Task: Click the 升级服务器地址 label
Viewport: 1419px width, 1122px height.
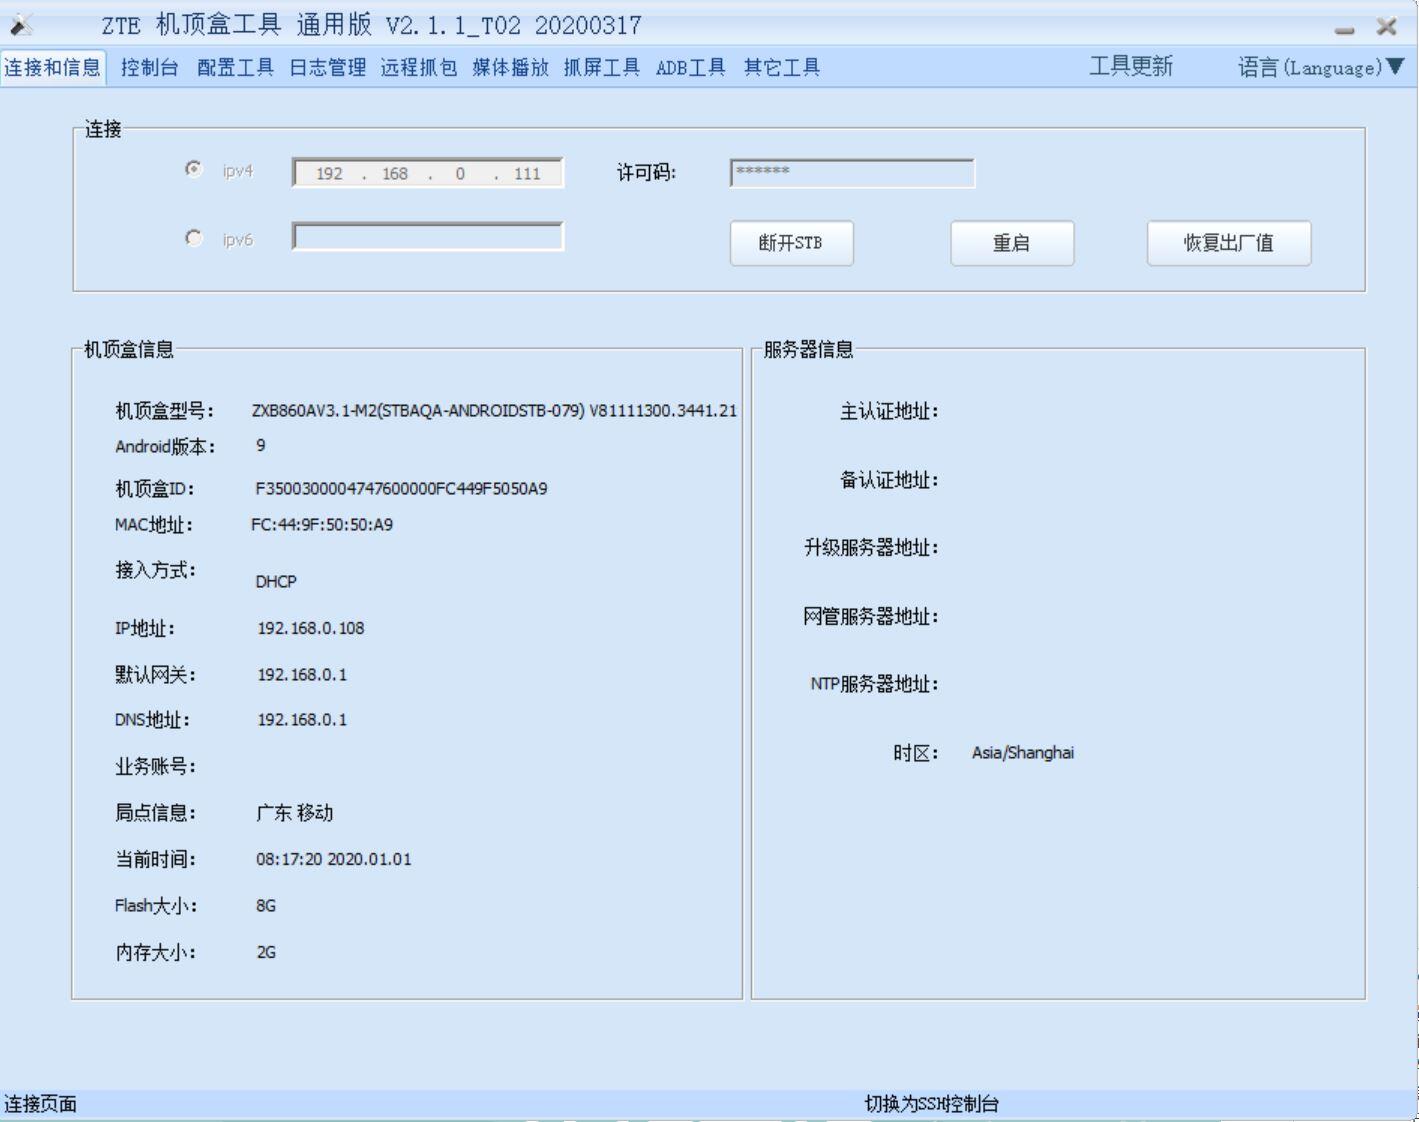Action: (x=871, y=548)
